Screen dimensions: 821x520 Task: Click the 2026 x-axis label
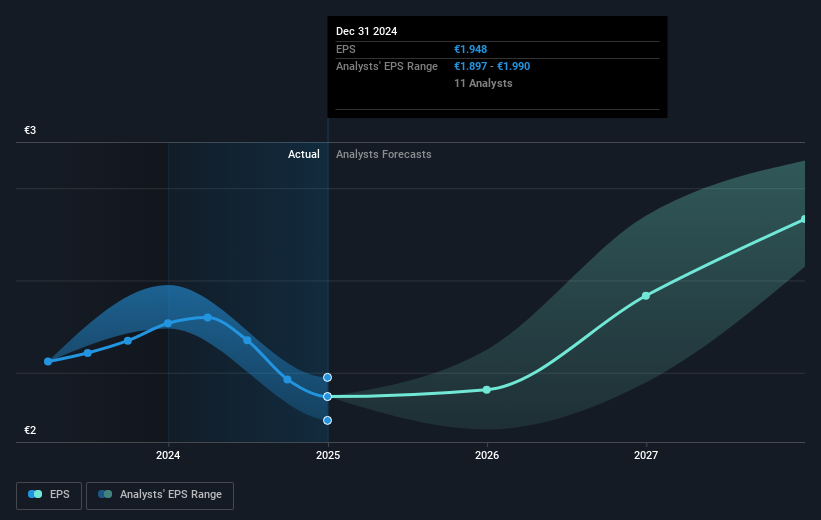(487, 456)
